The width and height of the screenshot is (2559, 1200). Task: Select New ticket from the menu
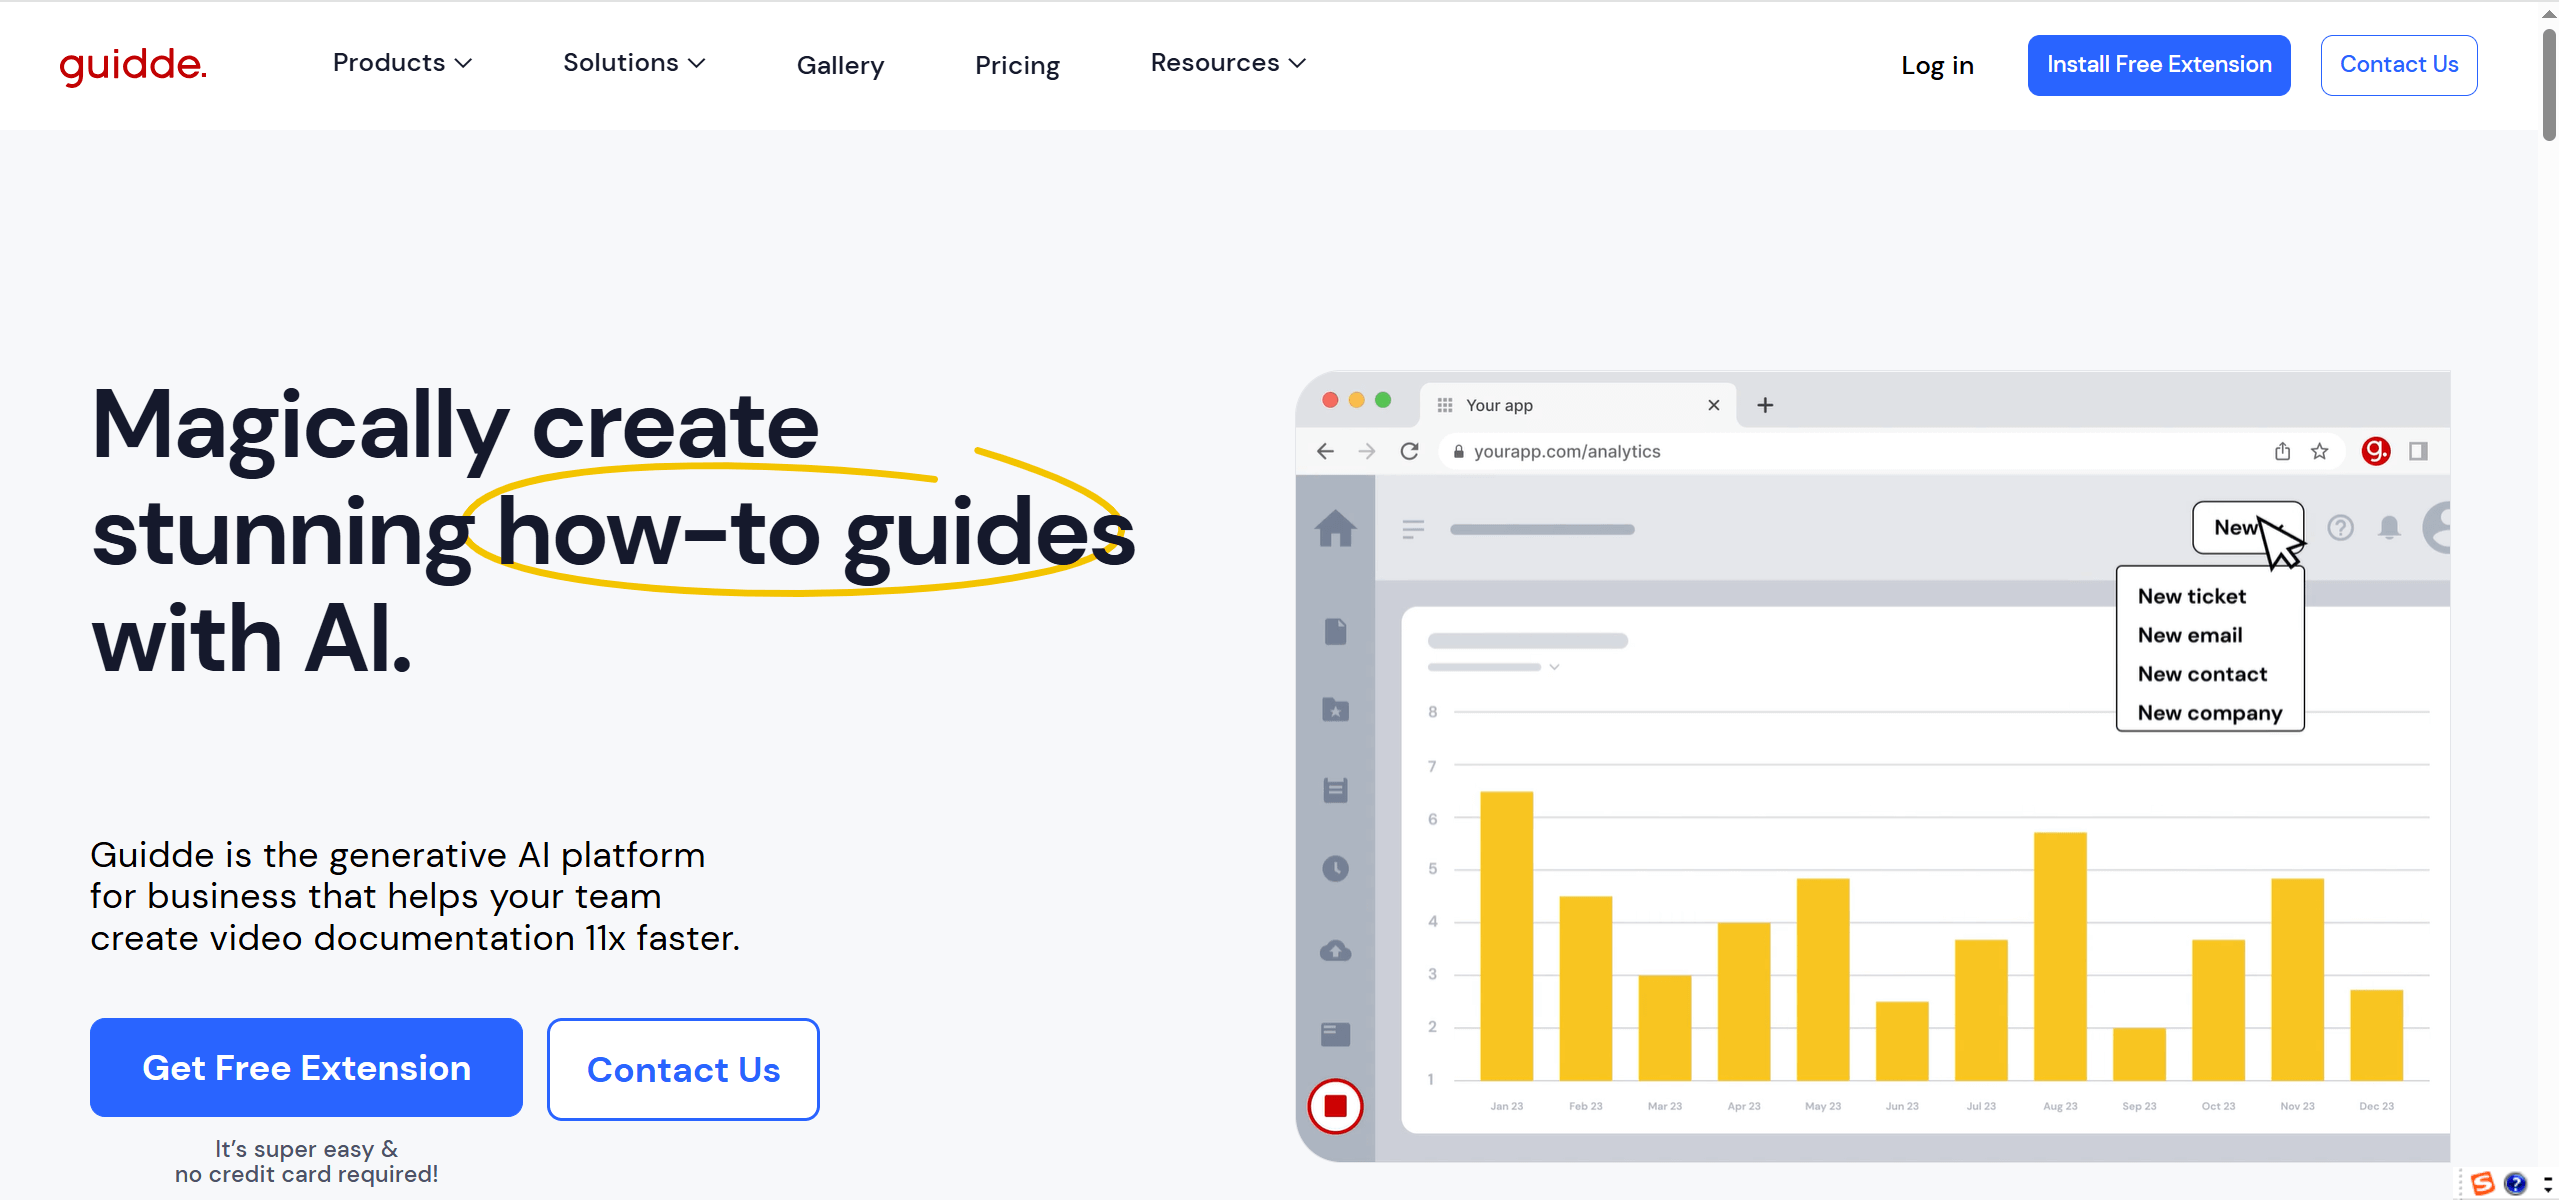pos(2191,596)
